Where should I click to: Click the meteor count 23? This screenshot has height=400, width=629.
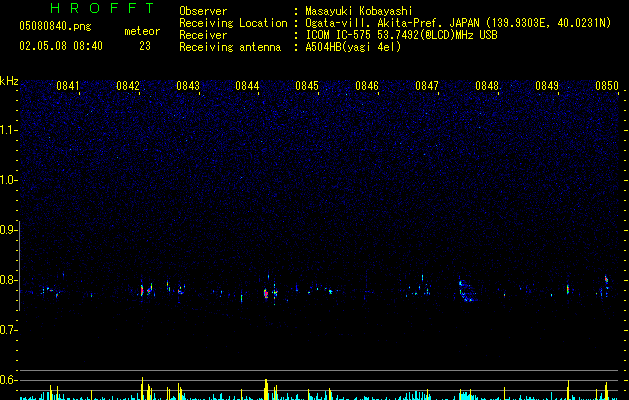[x=145, y=46]
